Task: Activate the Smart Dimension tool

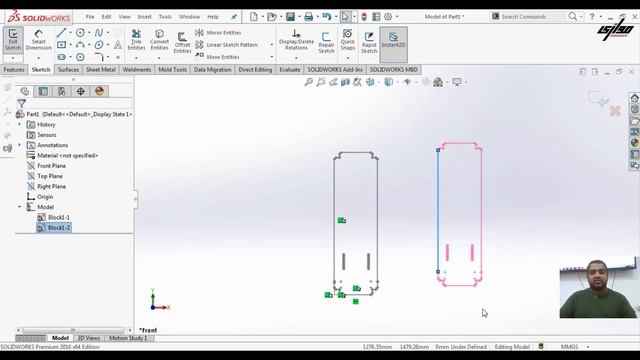Action: (x=38, y=40)
